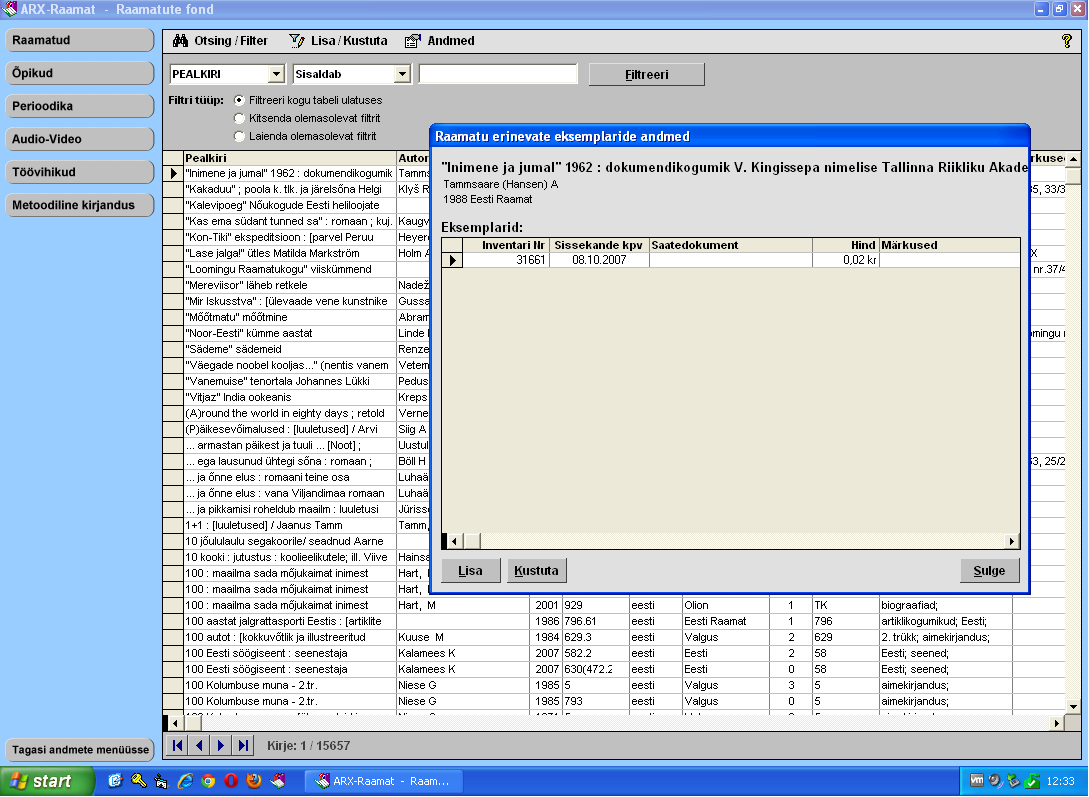Go to the previous record arrow
Image resolution: width=1089 pixels, height=797 pixels.
click(199, 745)
